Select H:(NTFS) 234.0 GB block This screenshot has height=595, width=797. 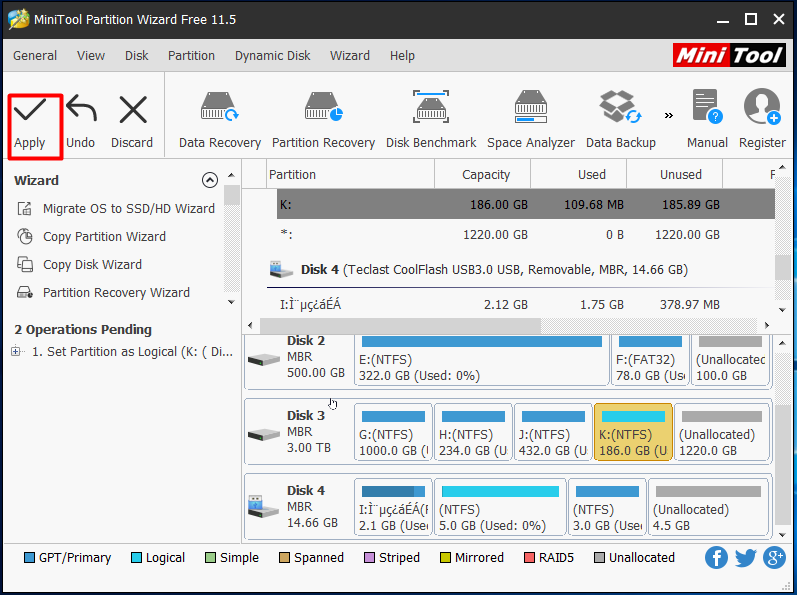pyautogui.click(x=473, y=432)
